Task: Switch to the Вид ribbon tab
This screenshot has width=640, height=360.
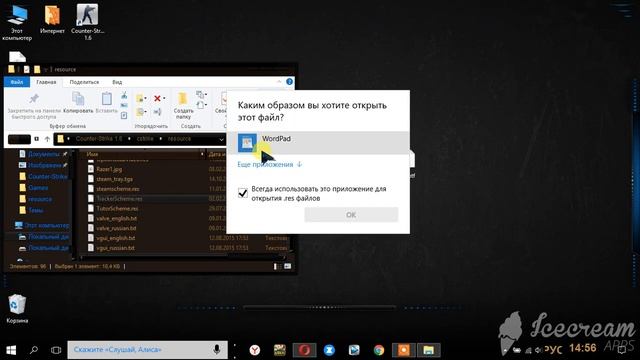Action: [117, 82]
